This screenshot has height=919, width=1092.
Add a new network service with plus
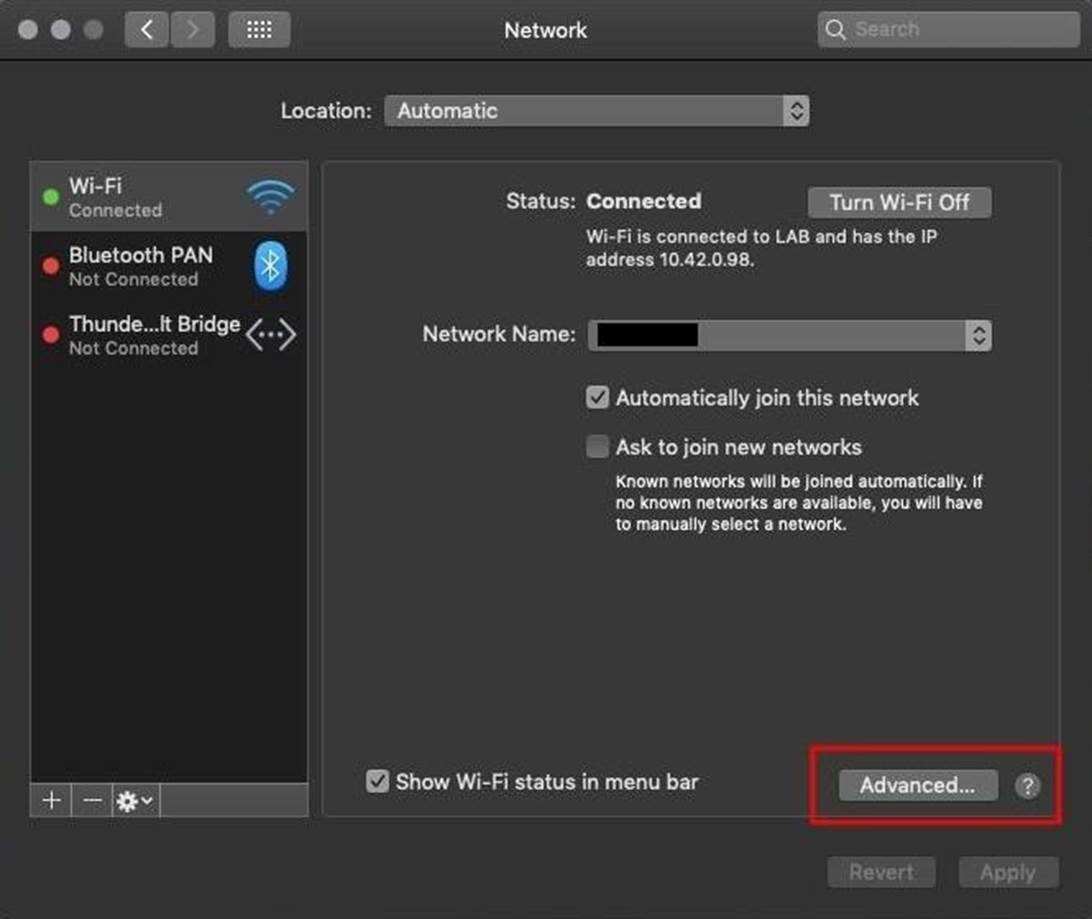point(51,801)
